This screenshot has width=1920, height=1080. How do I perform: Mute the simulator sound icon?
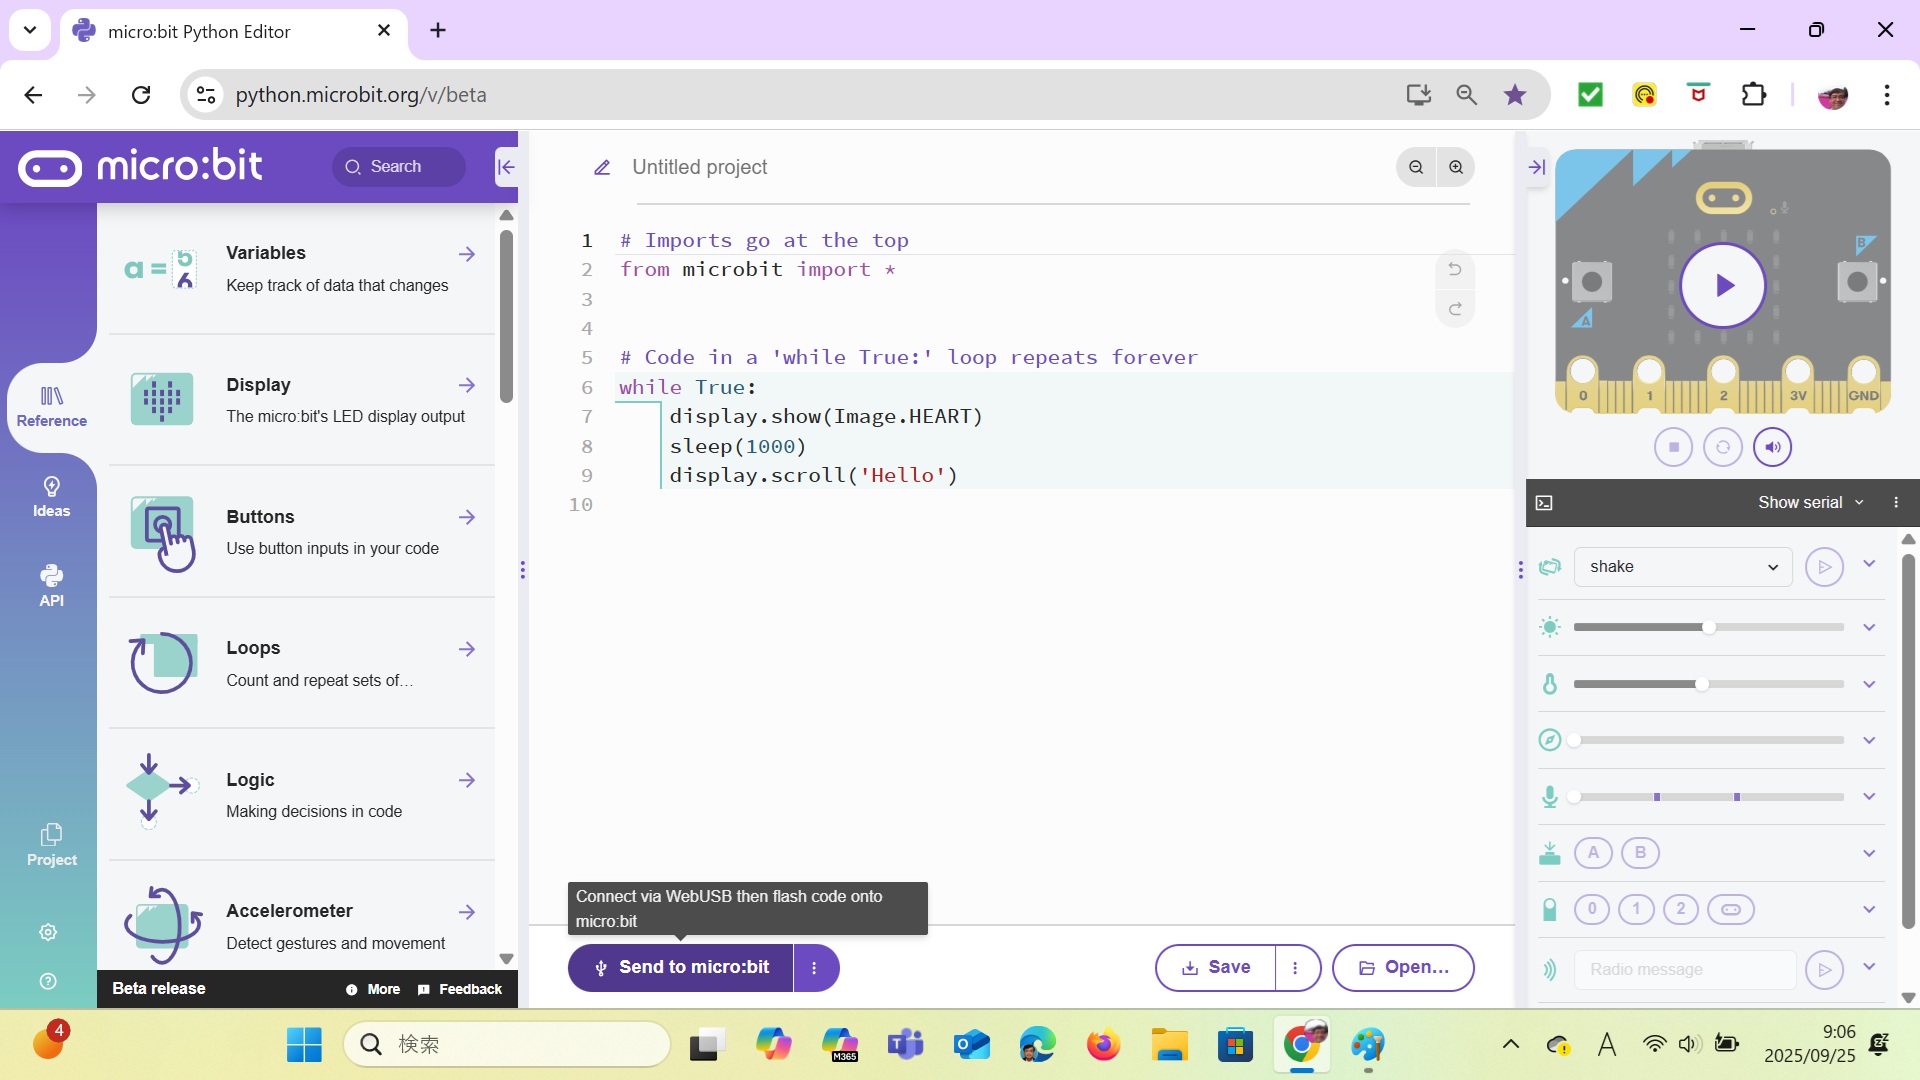click(x=1772, y=447)
